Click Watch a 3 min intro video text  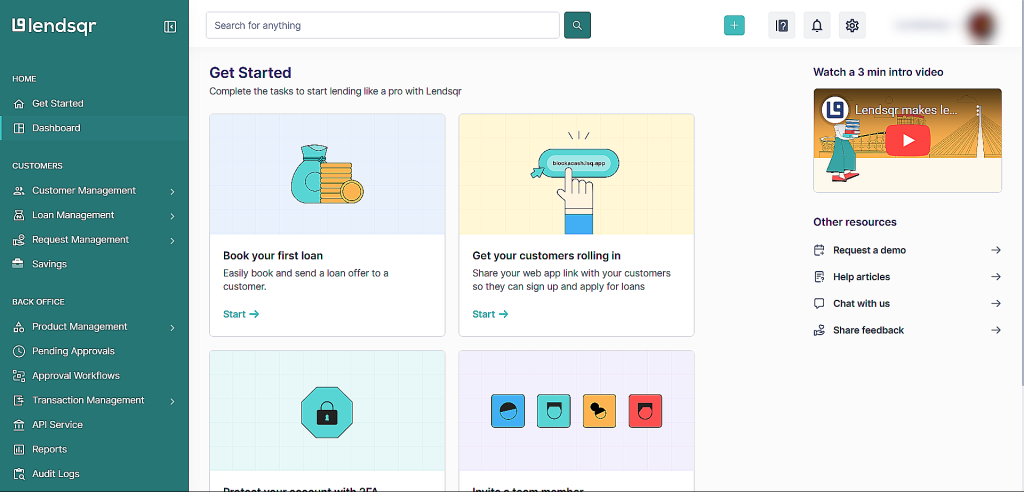(x=878, y=72)
